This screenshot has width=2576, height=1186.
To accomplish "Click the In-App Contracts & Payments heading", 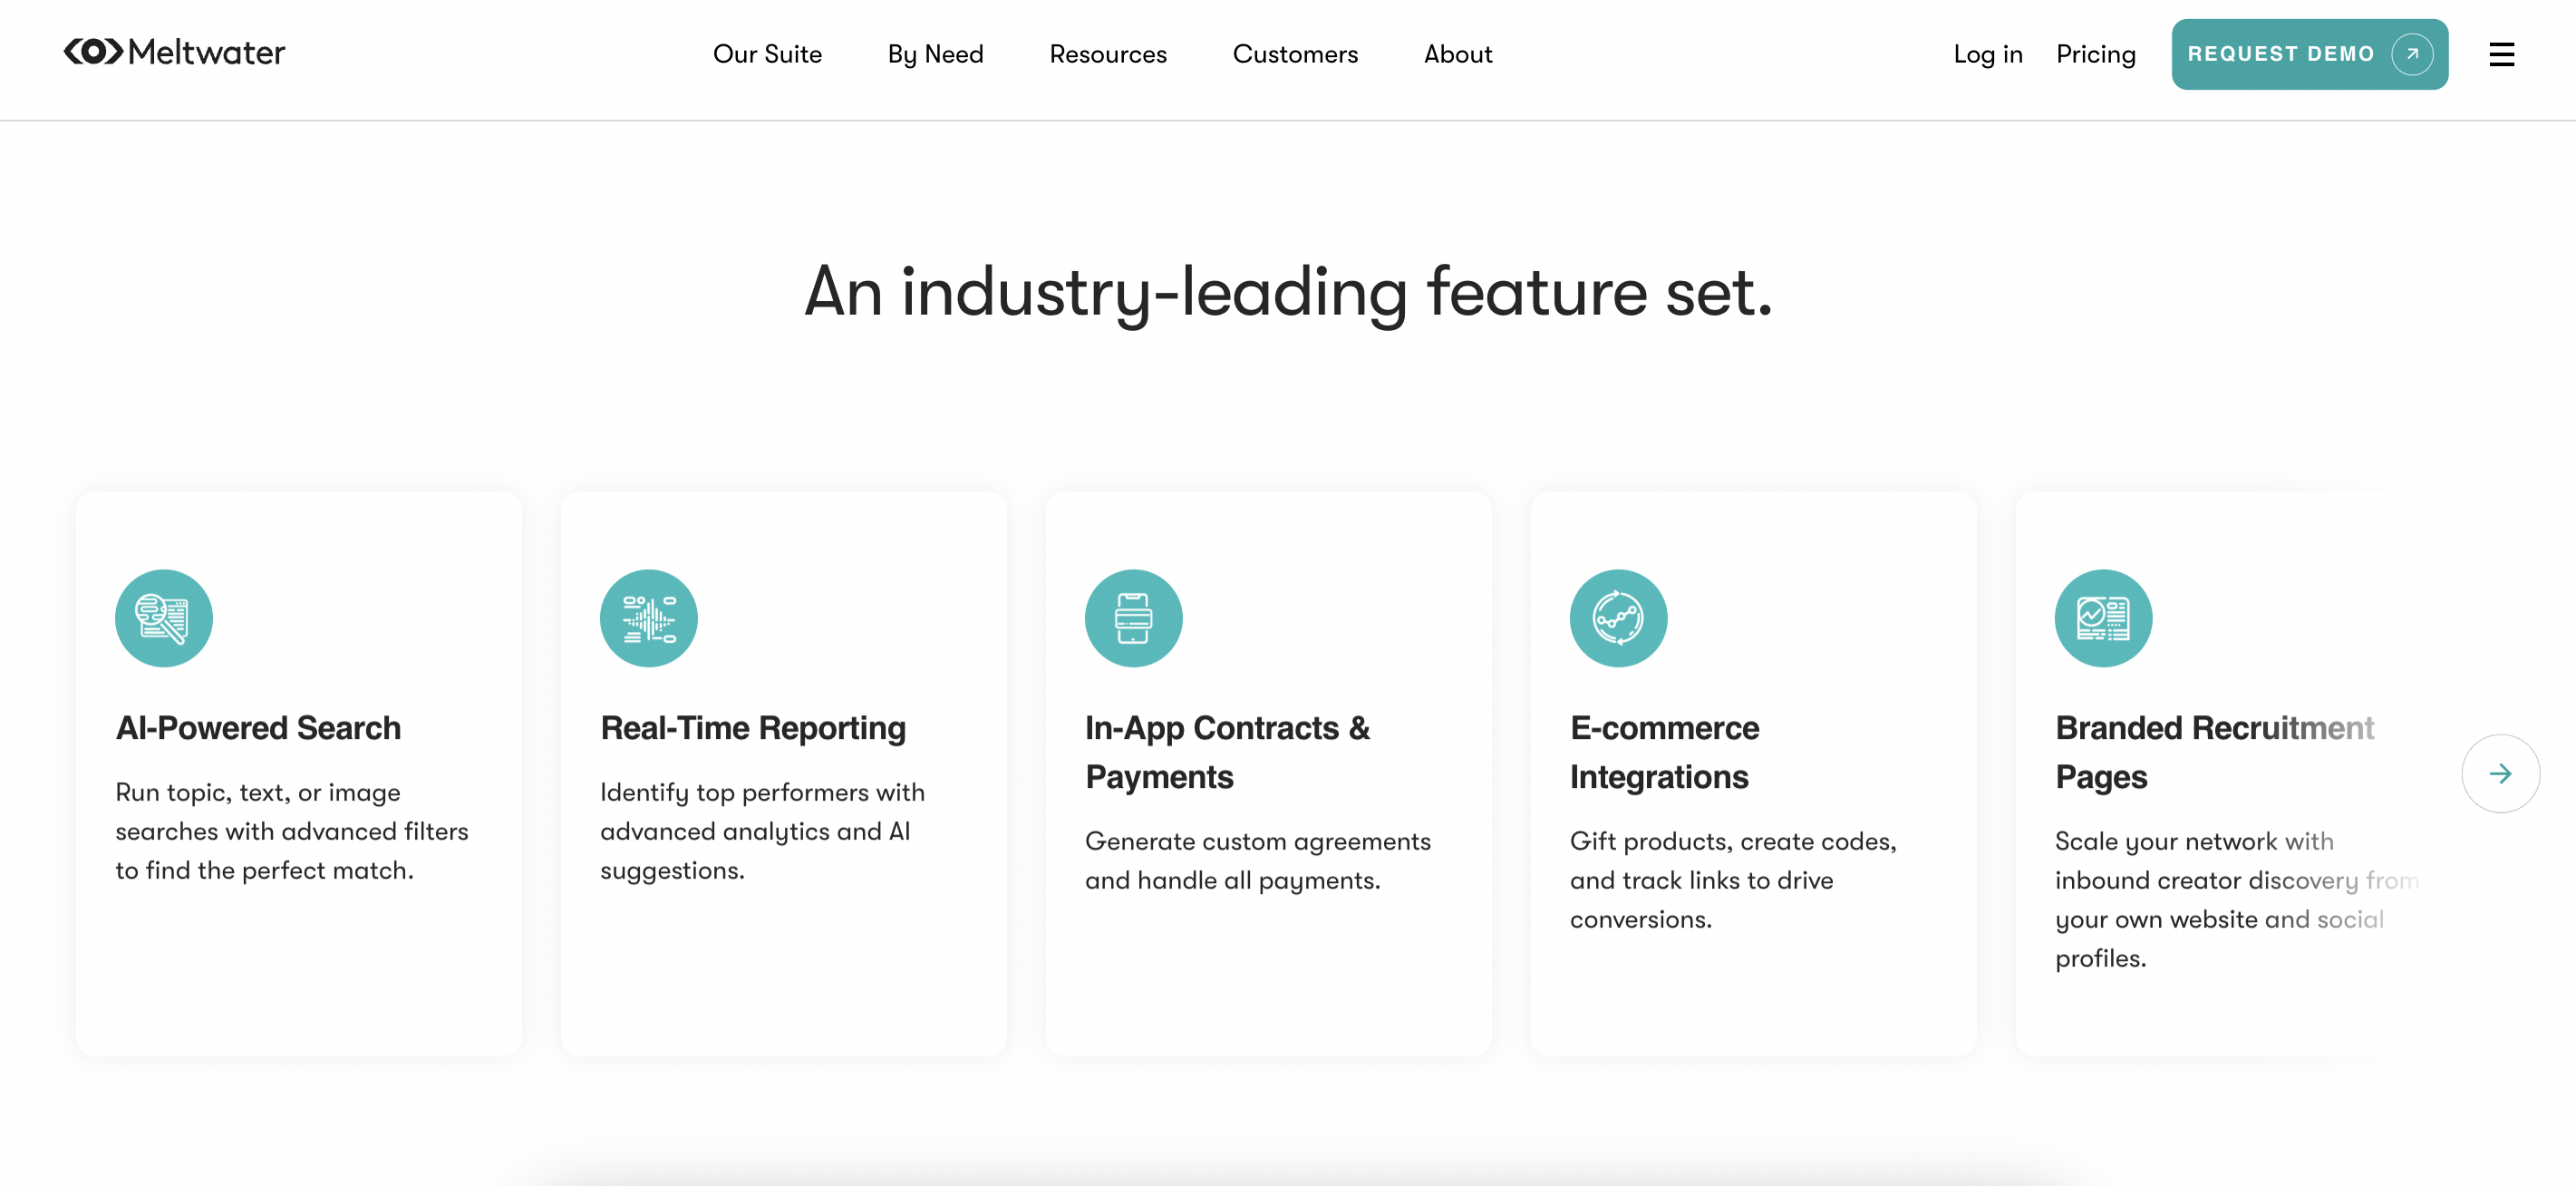I will point(1227,752).
